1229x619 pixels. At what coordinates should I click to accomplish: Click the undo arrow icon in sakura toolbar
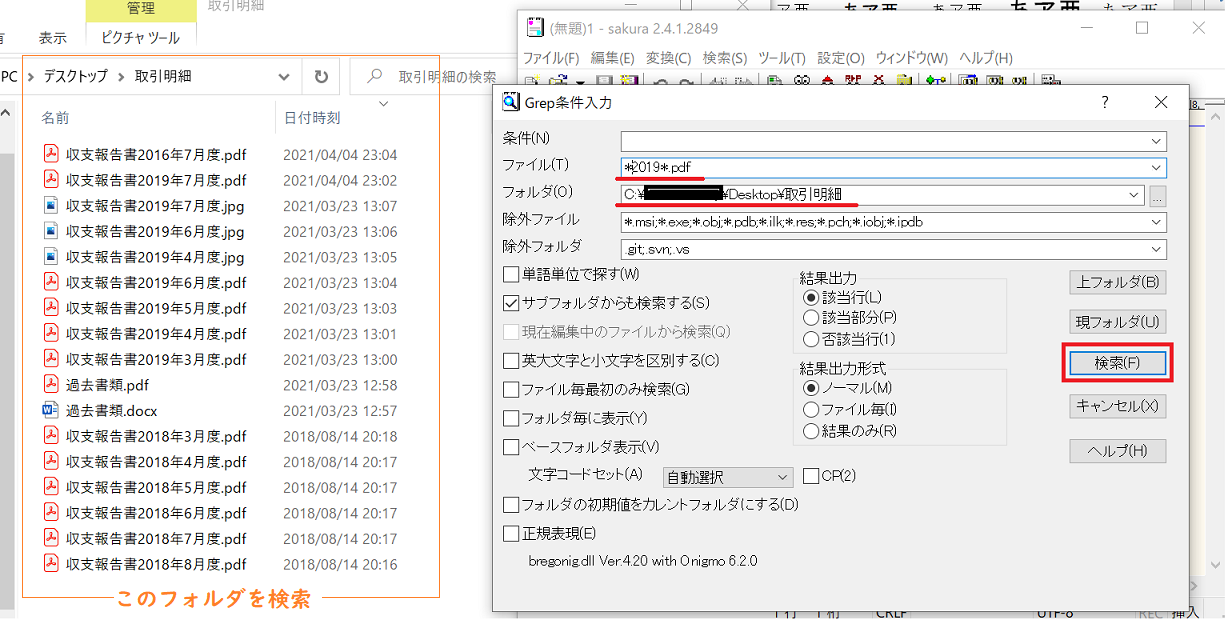coord(661,80)
